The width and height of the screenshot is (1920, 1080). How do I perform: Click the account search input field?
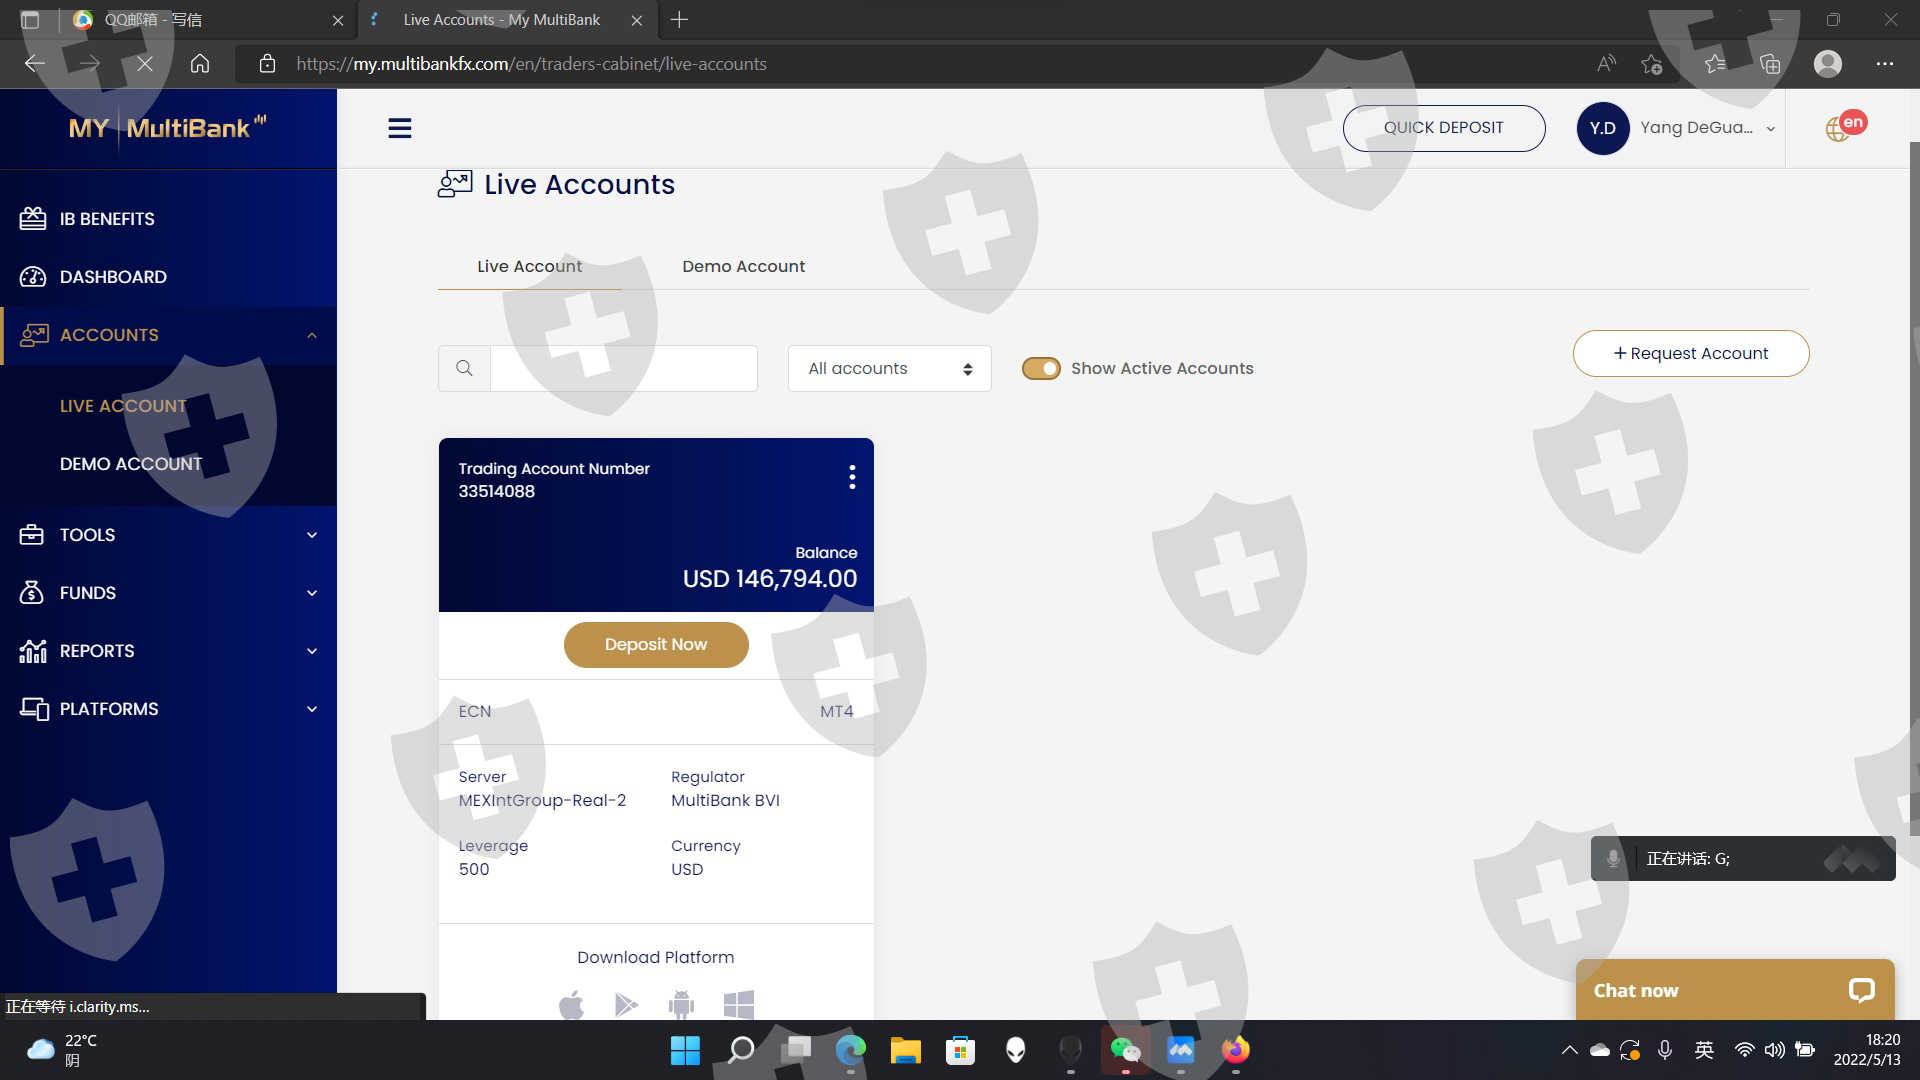pos(623,368)
